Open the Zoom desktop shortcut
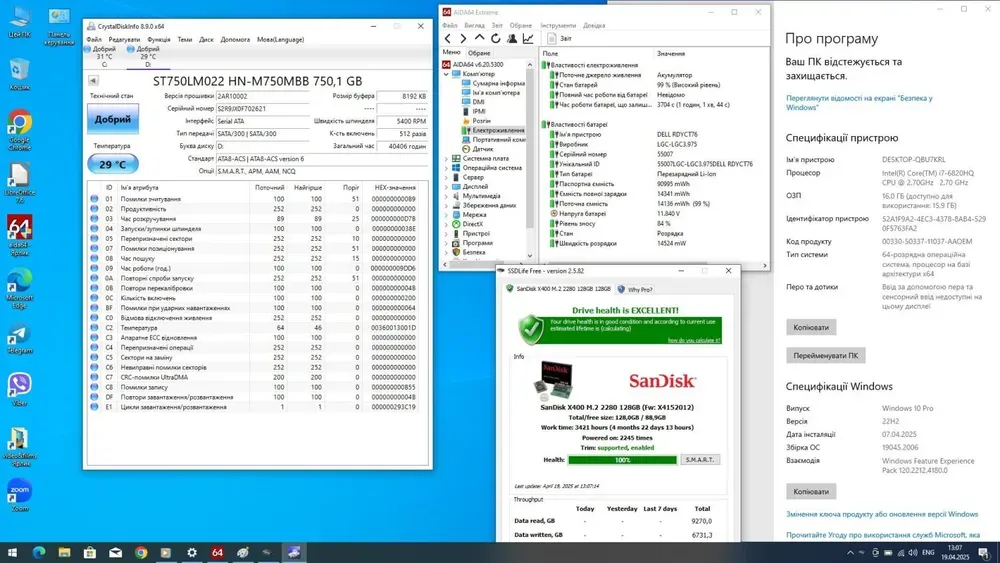The image size is (1000, 563). [19, 492]
